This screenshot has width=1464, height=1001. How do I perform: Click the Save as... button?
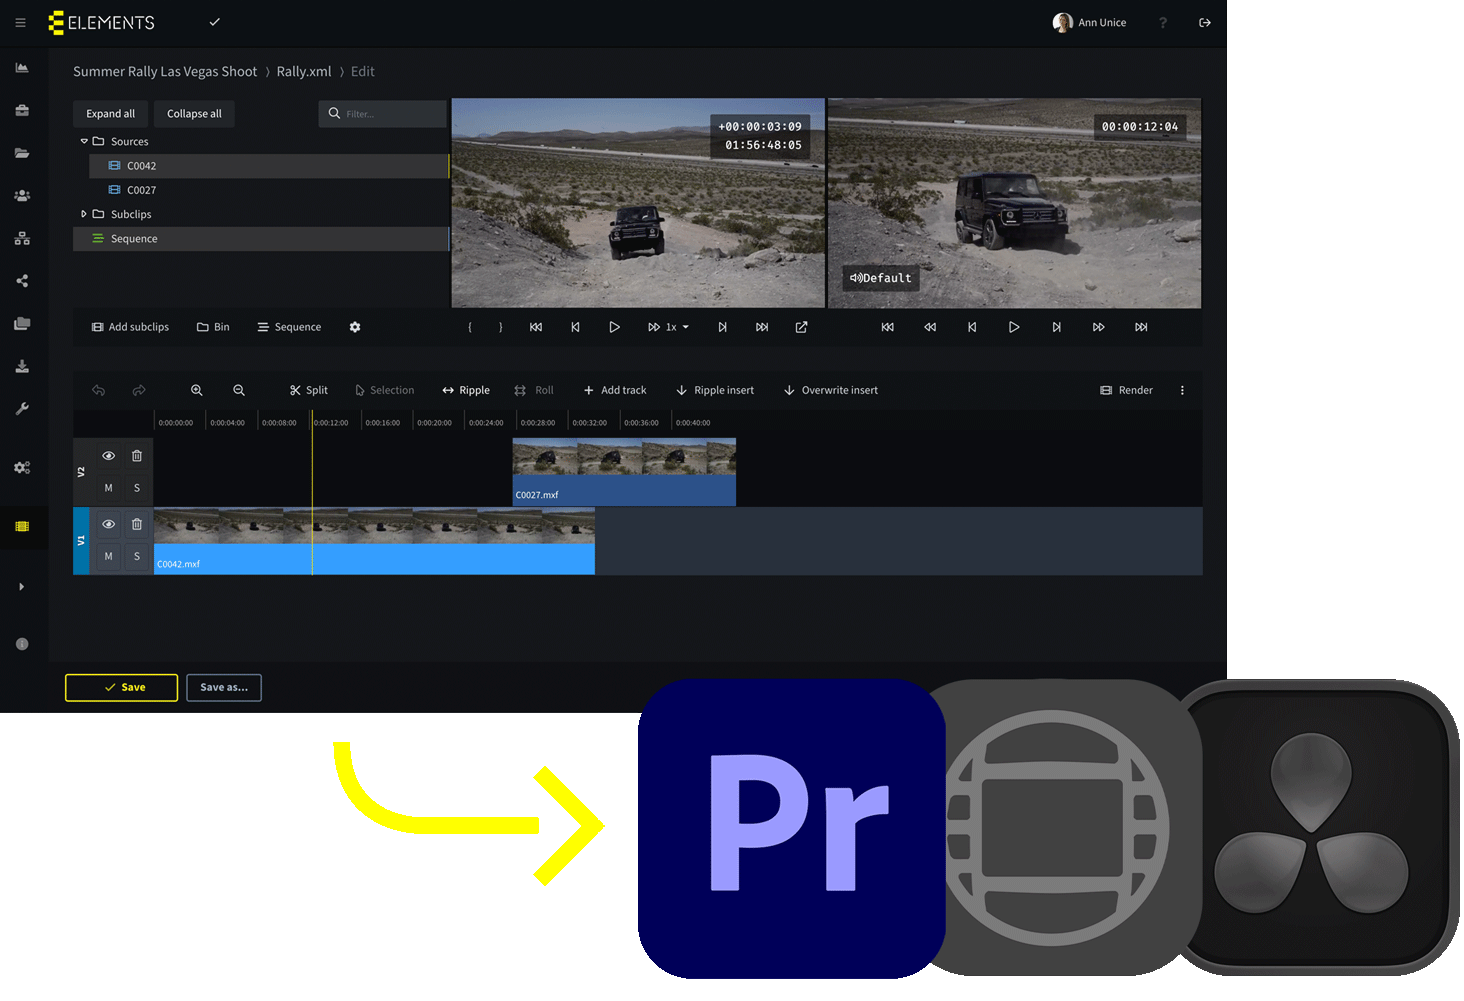click(224, 687)
